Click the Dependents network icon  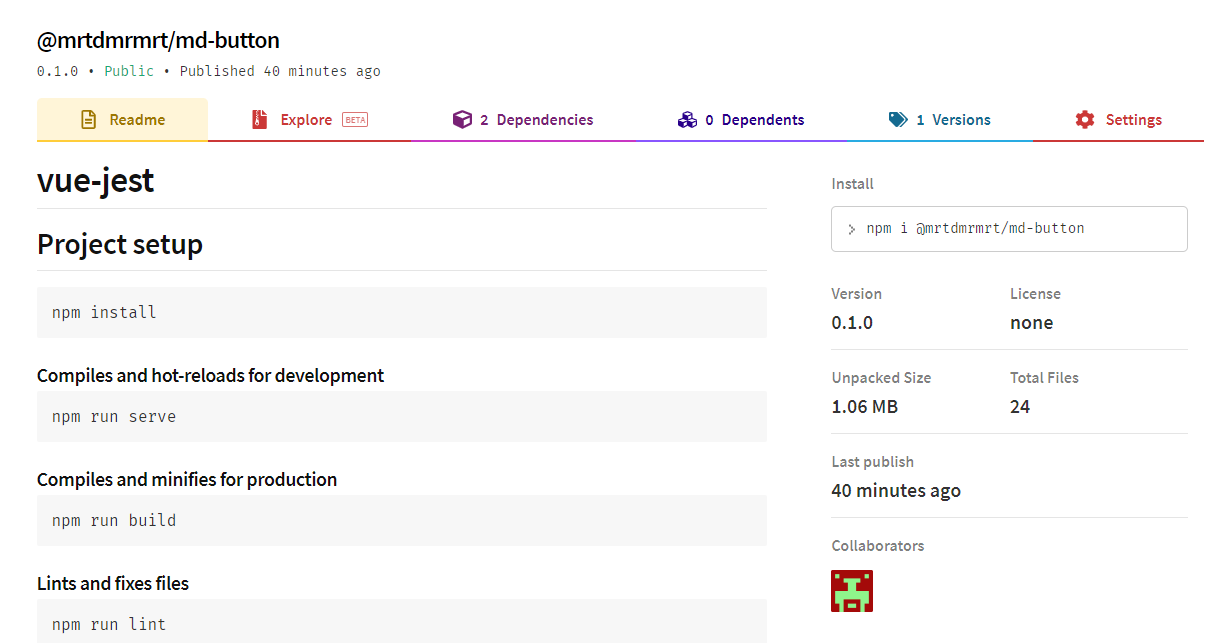click(687, 119)
